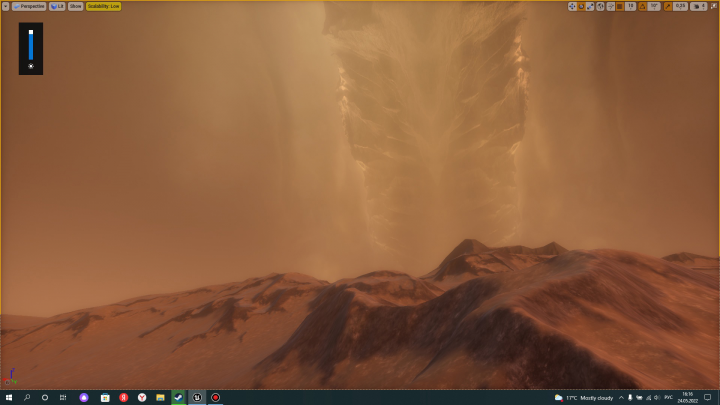The image size is (720, 405).
Task: Select the Translate transform gizmo
Action: (x=572, y=6)
